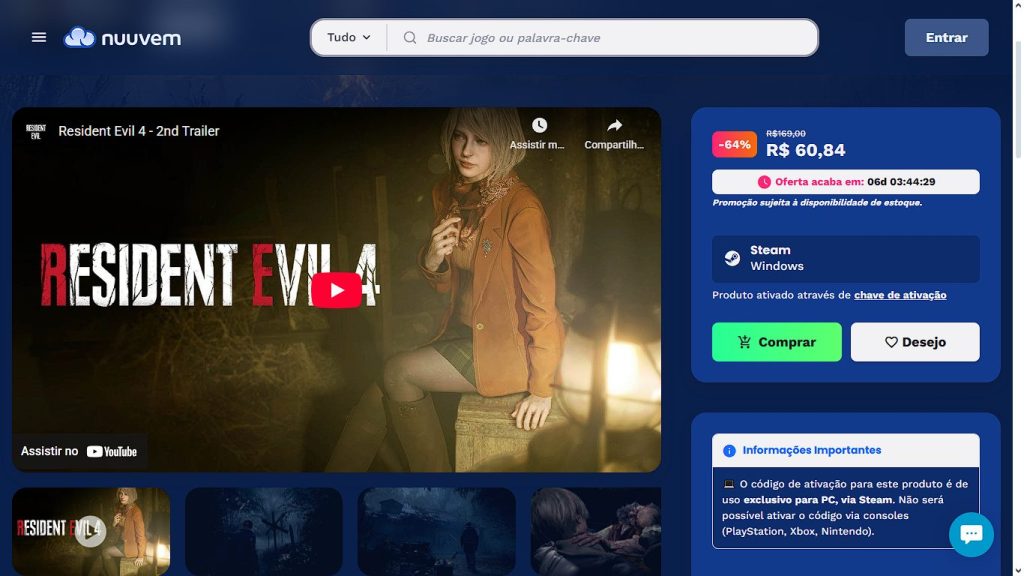Select the first trailer thumbnail

pos(91,530)
